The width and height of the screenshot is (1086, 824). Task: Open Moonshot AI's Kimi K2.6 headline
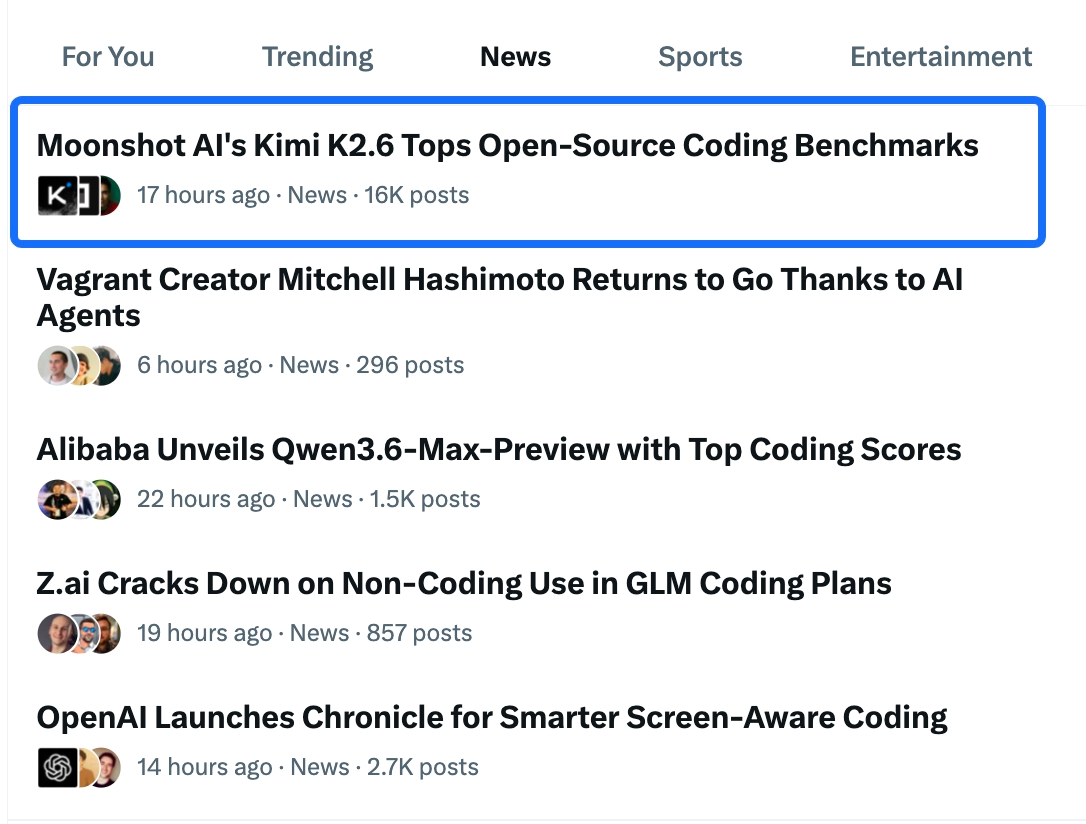tap(507, 145)
